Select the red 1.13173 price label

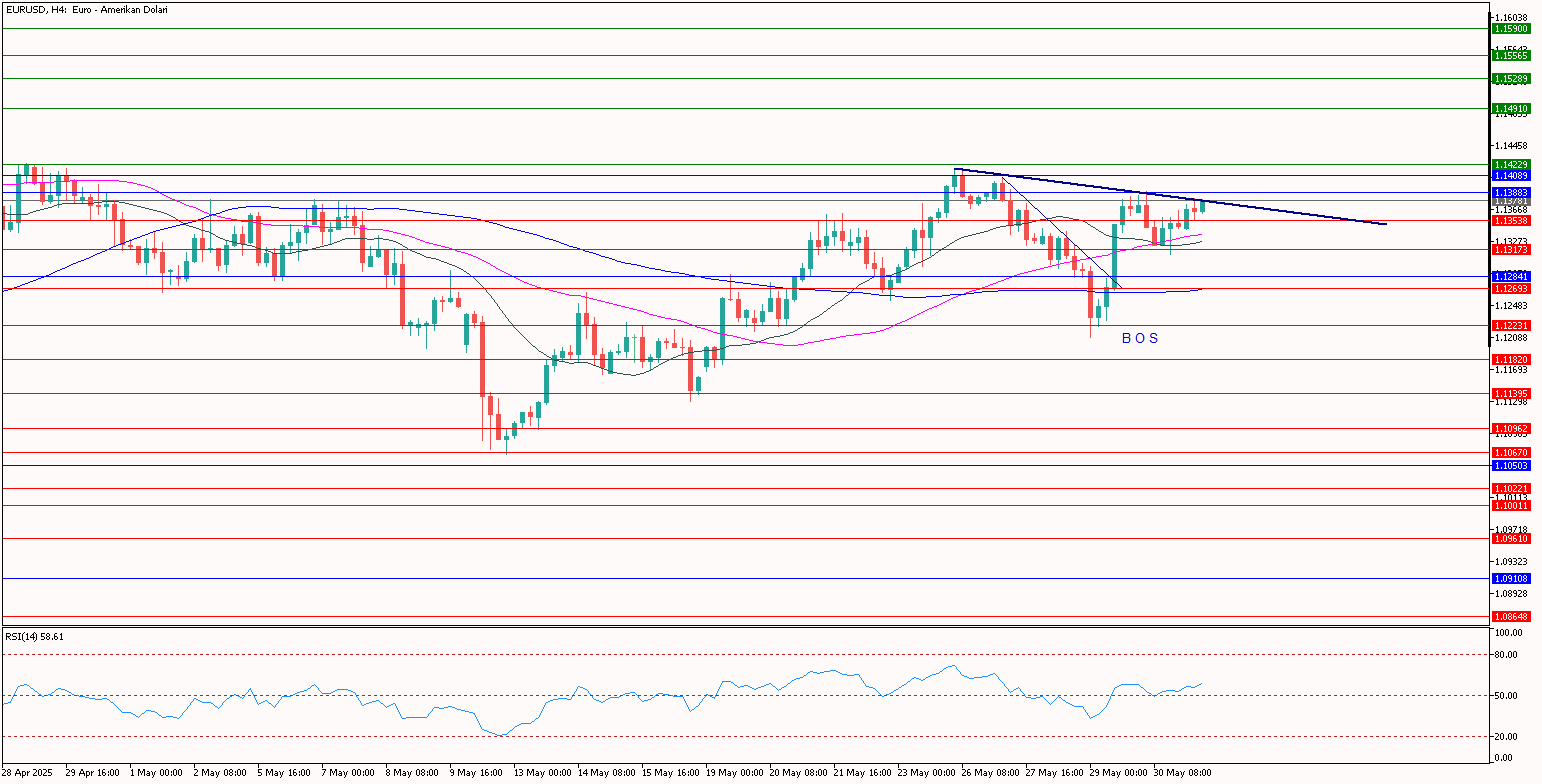(1511, 250)
